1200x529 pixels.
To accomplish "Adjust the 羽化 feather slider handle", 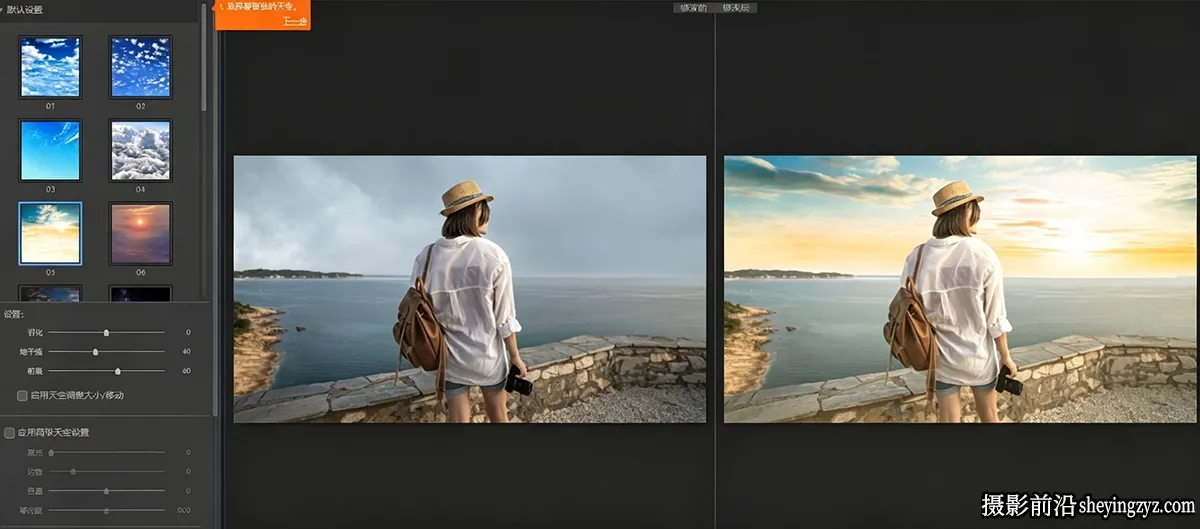I will pyautogui.click(x=107, y=332).
